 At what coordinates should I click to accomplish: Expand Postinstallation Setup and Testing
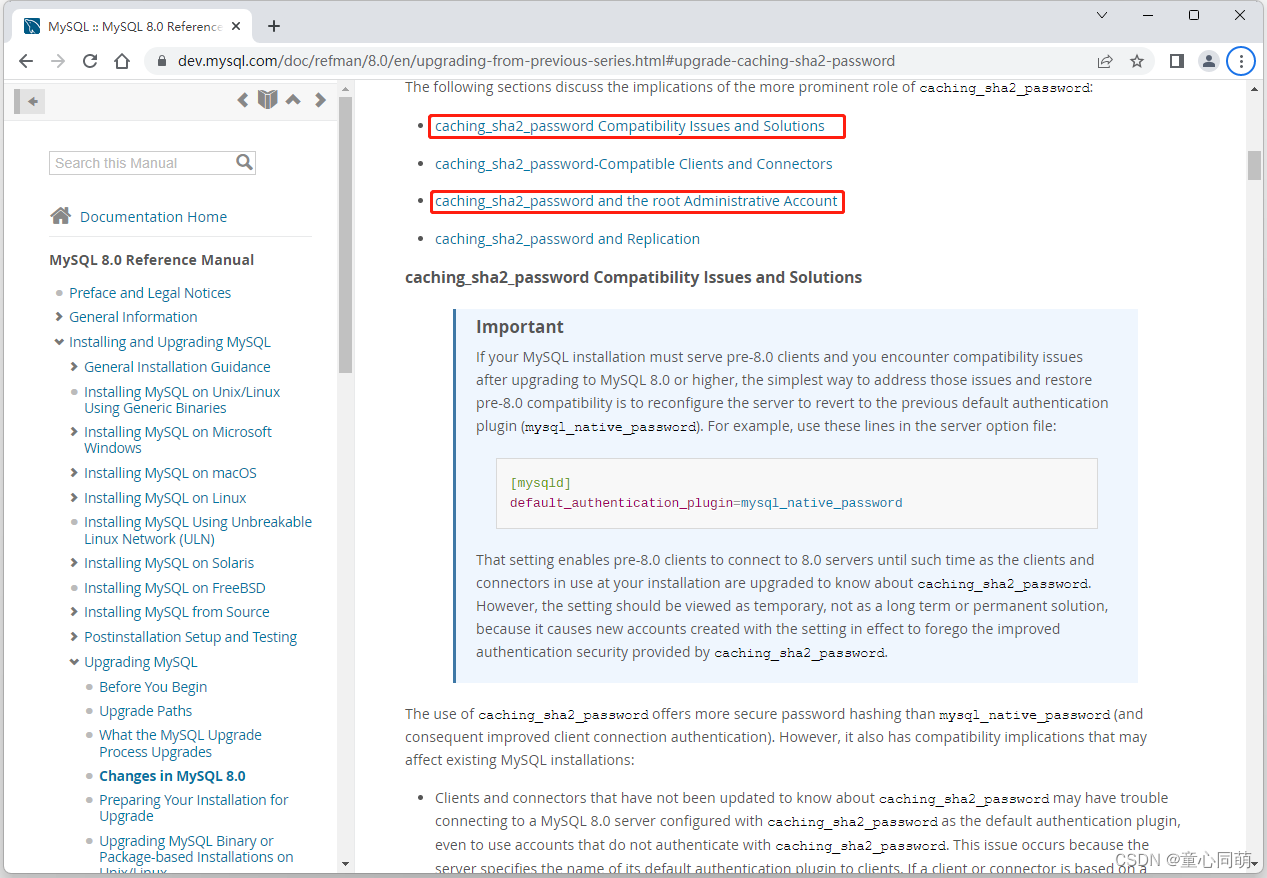74,637
